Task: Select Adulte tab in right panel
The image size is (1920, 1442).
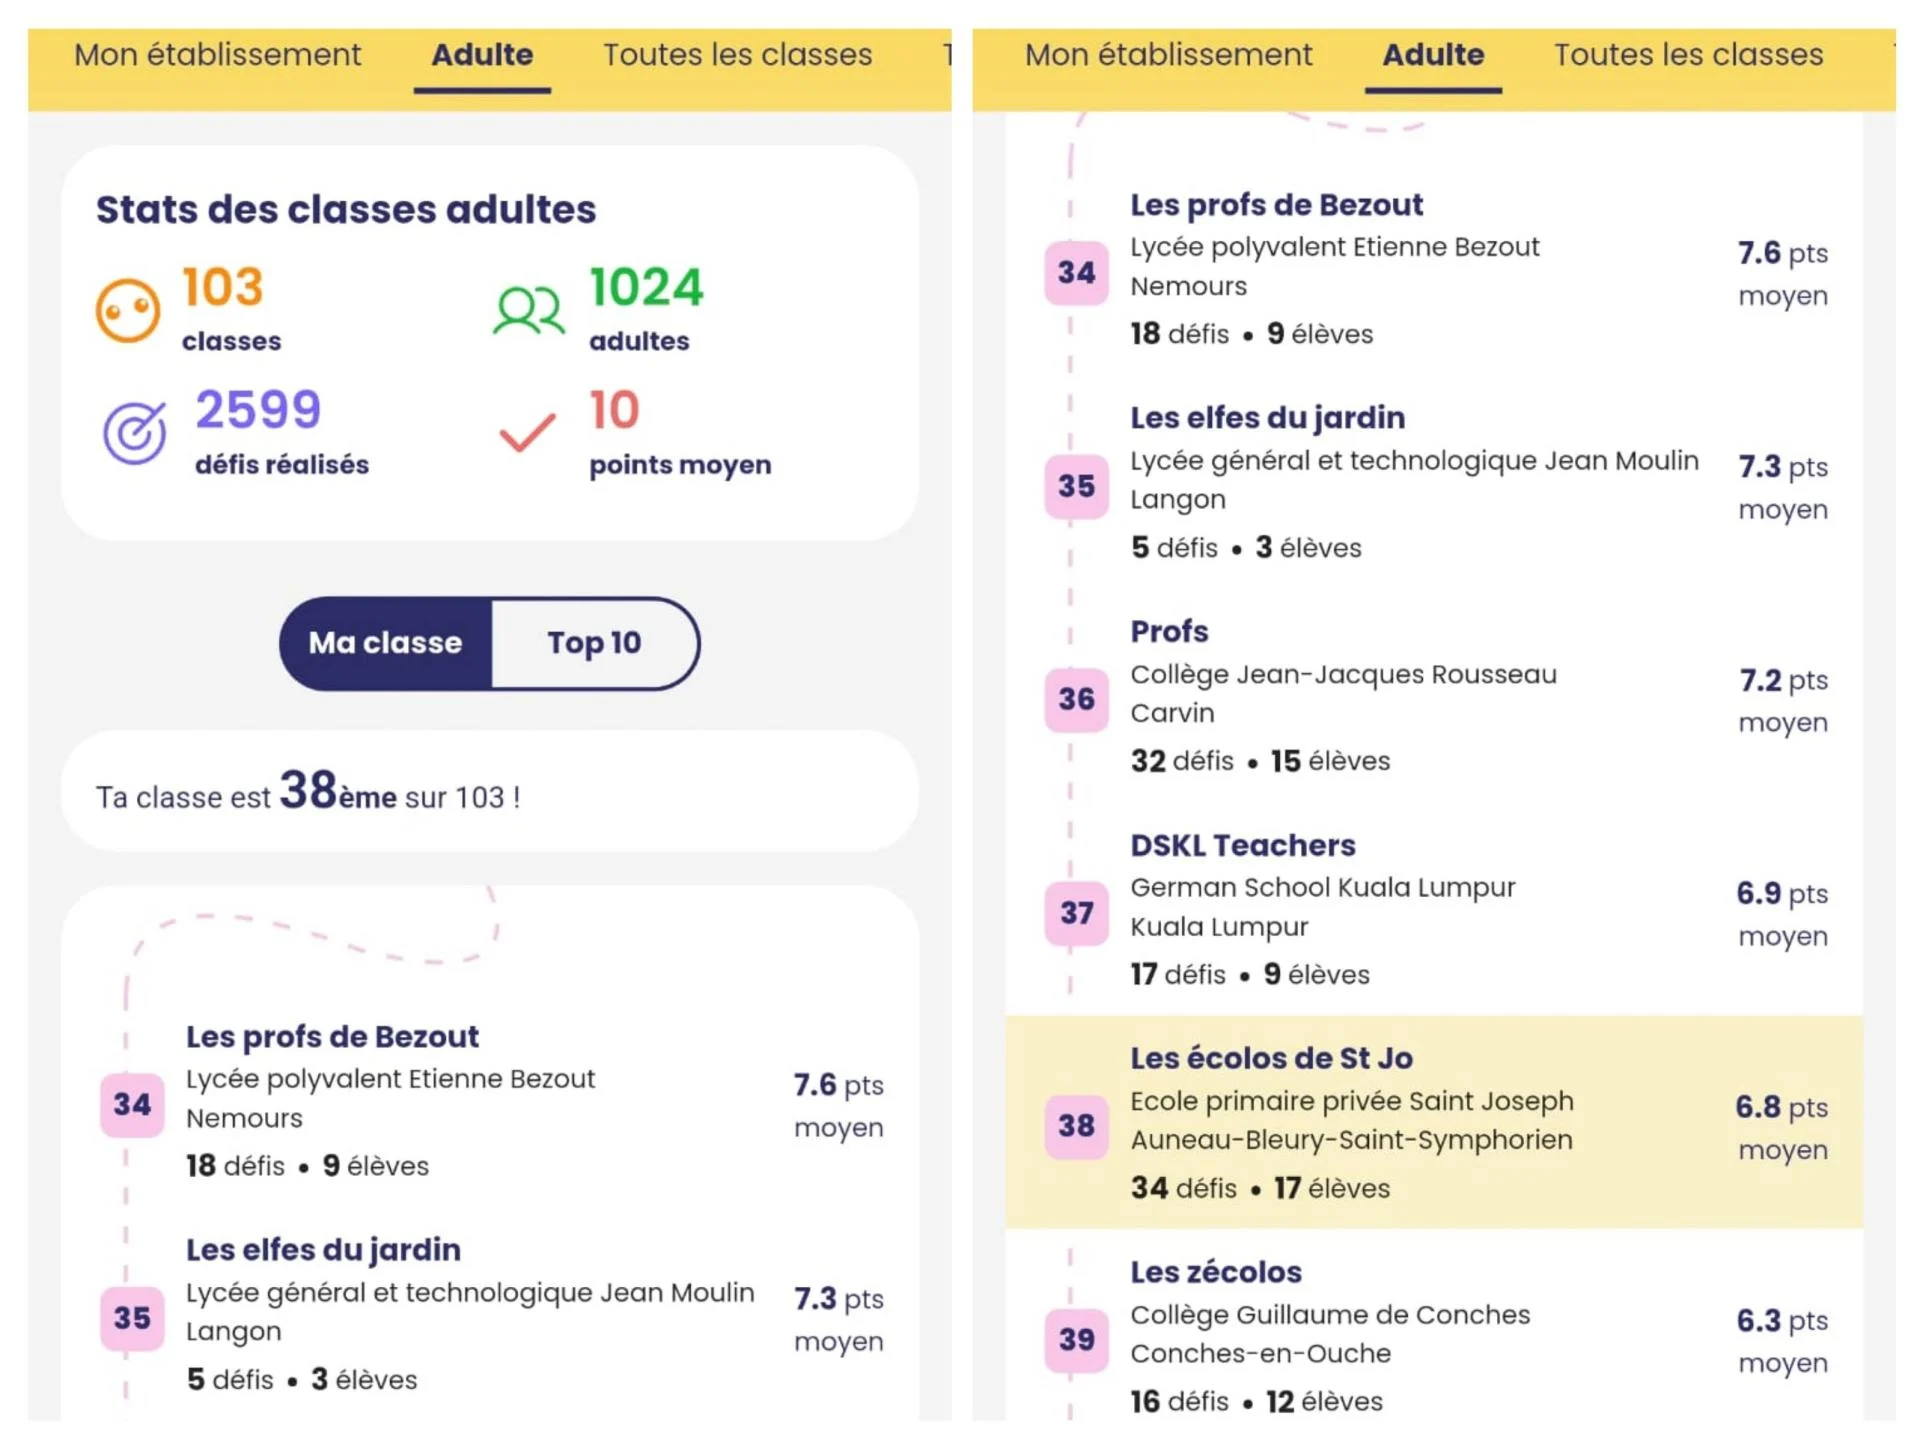Action: coord(1432,55)
